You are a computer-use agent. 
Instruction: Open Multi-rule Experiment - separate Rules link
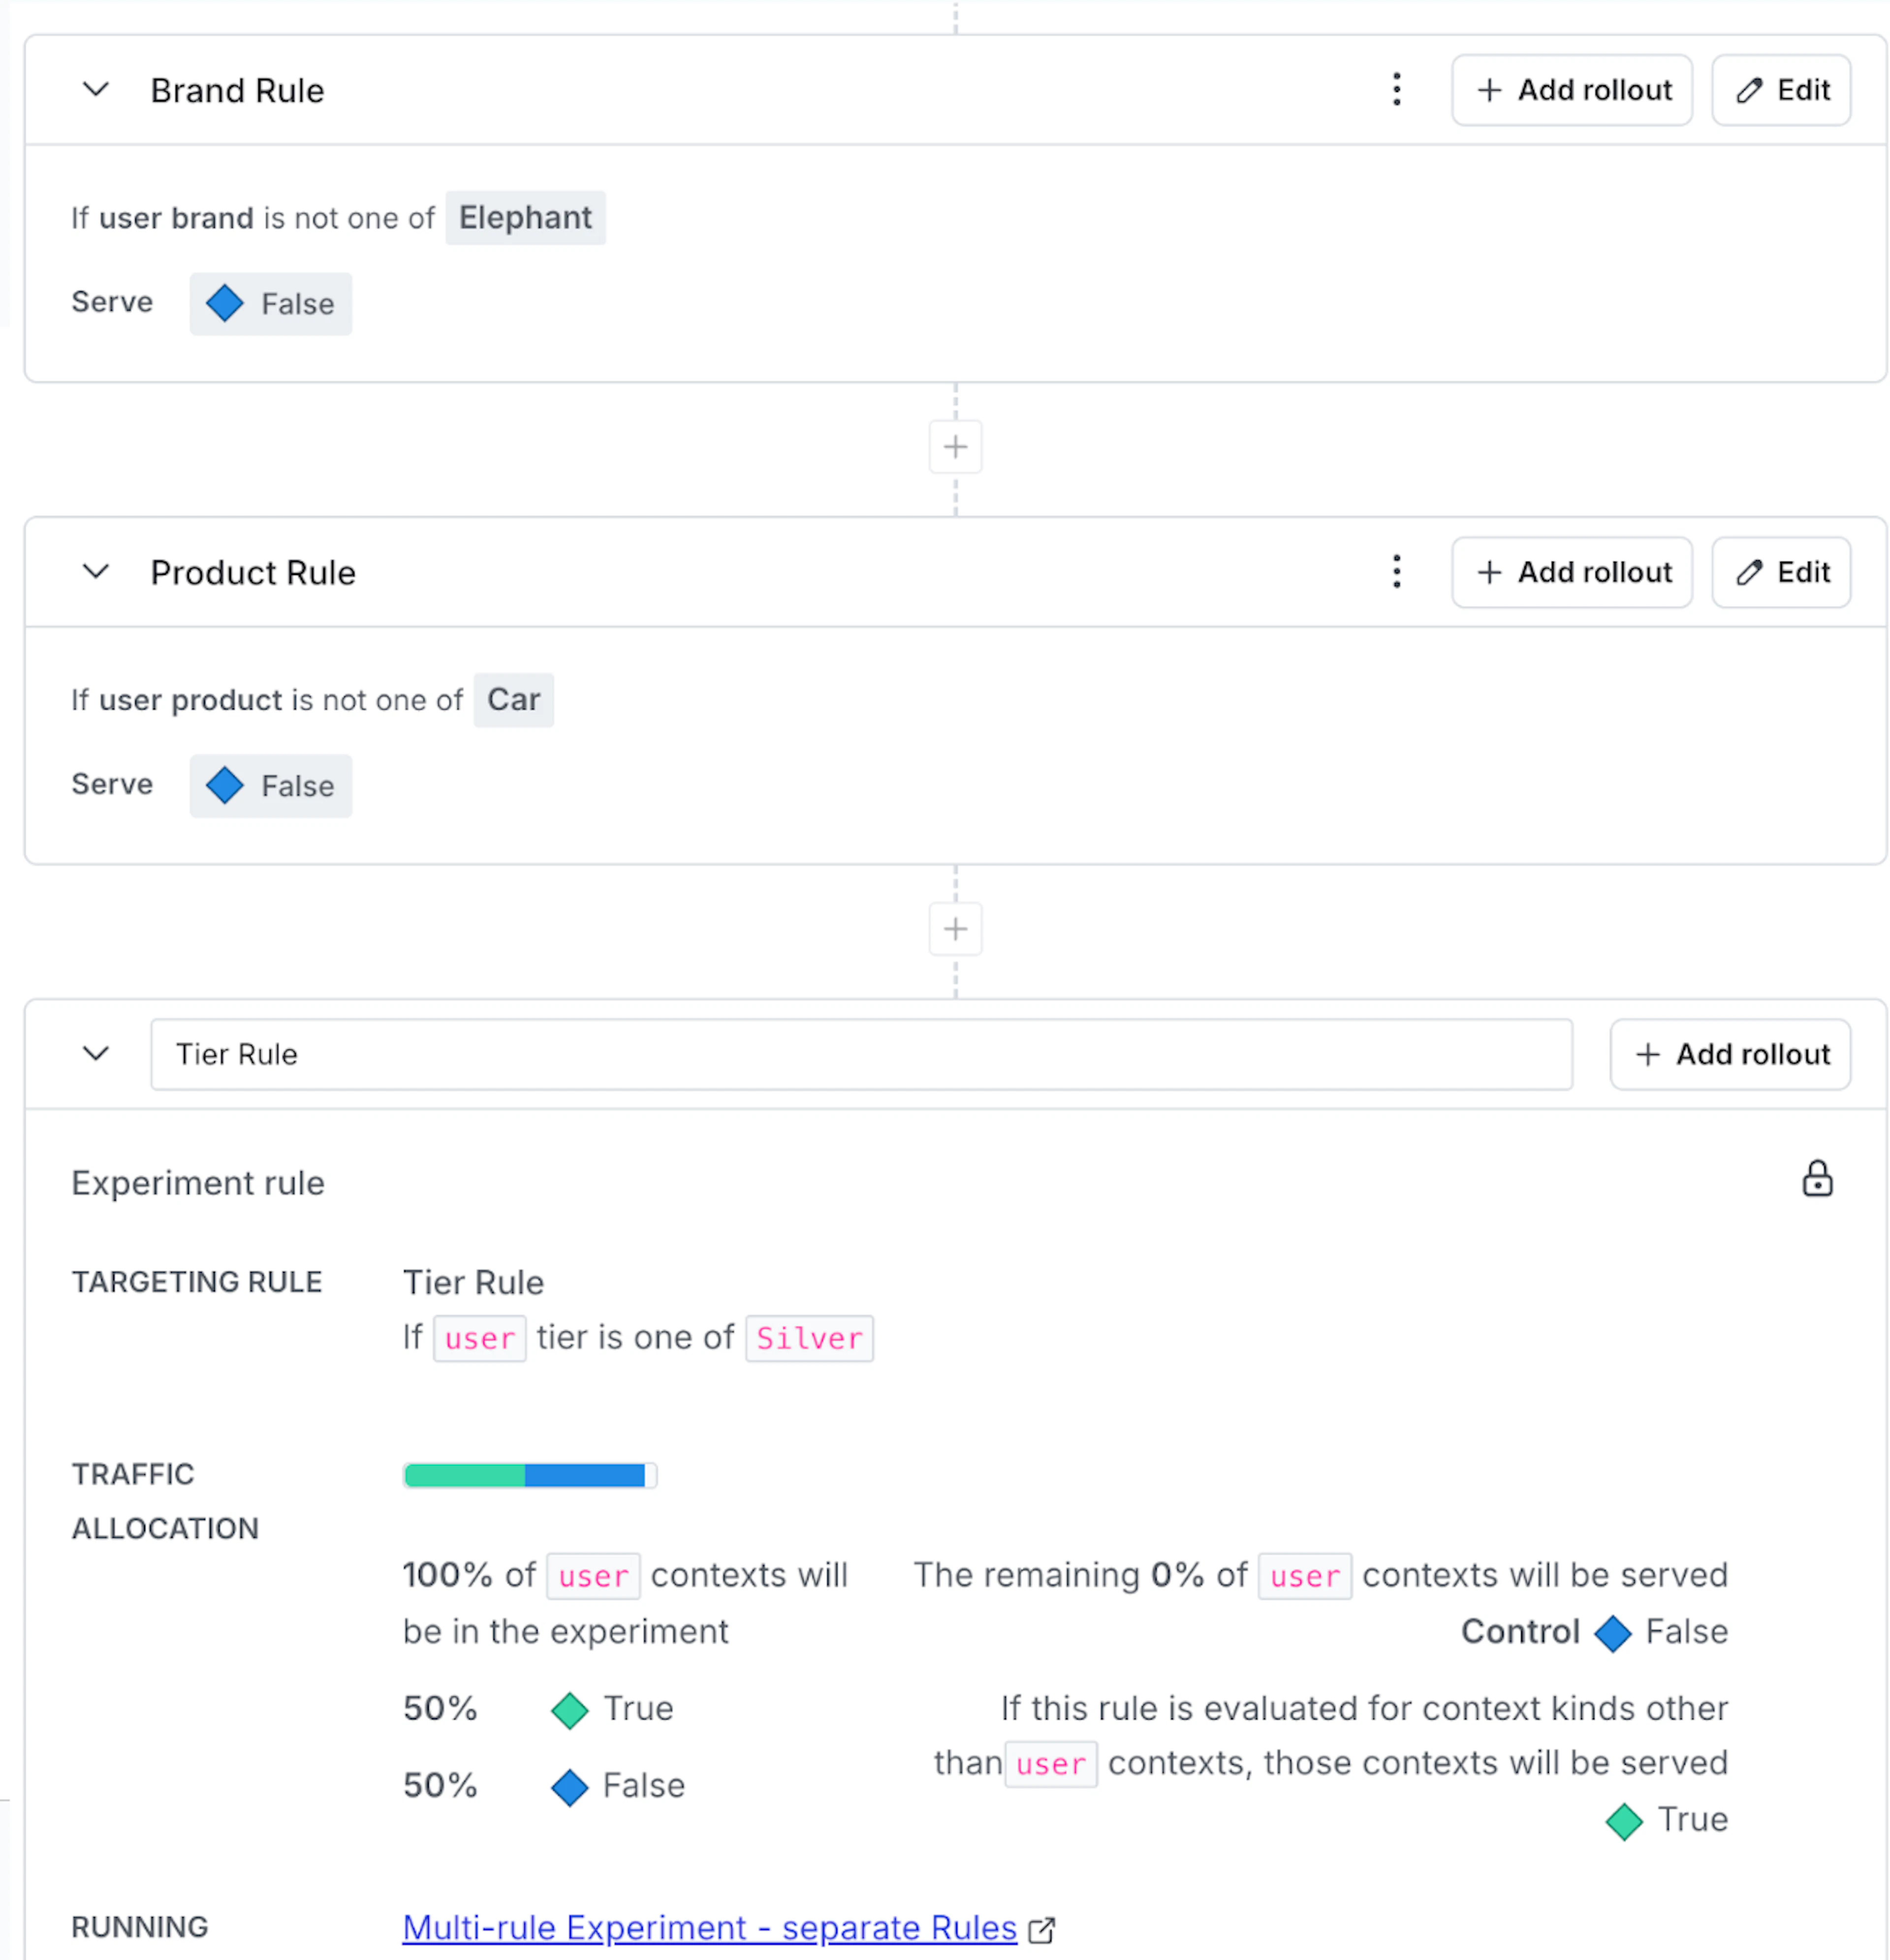click(709, 1927)
